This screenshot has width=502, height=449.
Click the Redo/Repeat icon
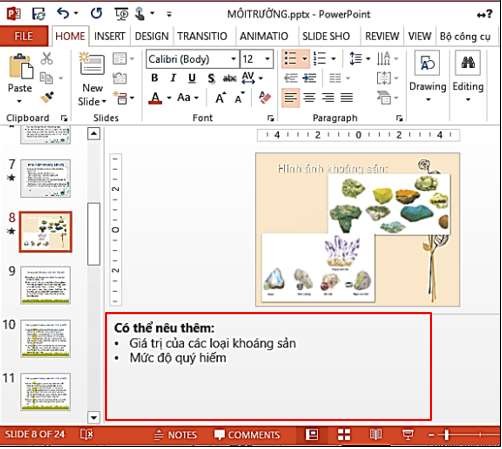(x=96, y=13)
